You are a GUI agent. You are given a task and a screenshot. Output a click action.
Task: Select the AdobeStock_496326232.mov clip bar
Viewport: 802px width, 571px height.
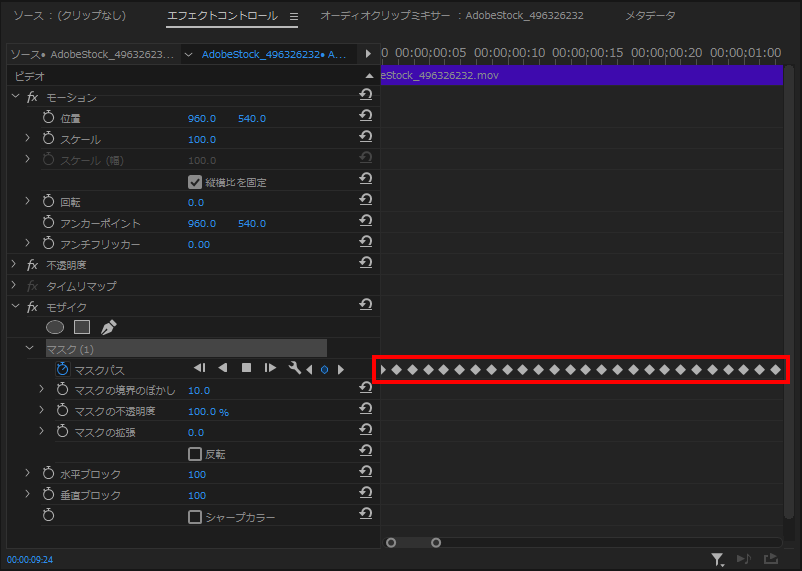[582, 75]
